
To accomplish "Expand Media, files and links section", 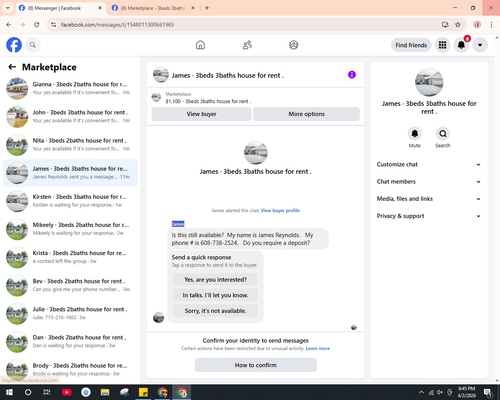I will pyautogui.click(x=429, y=199).
